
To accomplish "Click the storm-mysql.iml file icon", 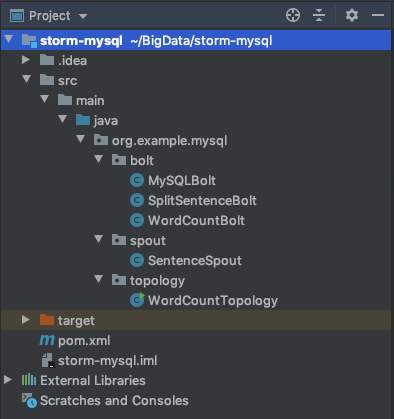I will coord(48,360).
